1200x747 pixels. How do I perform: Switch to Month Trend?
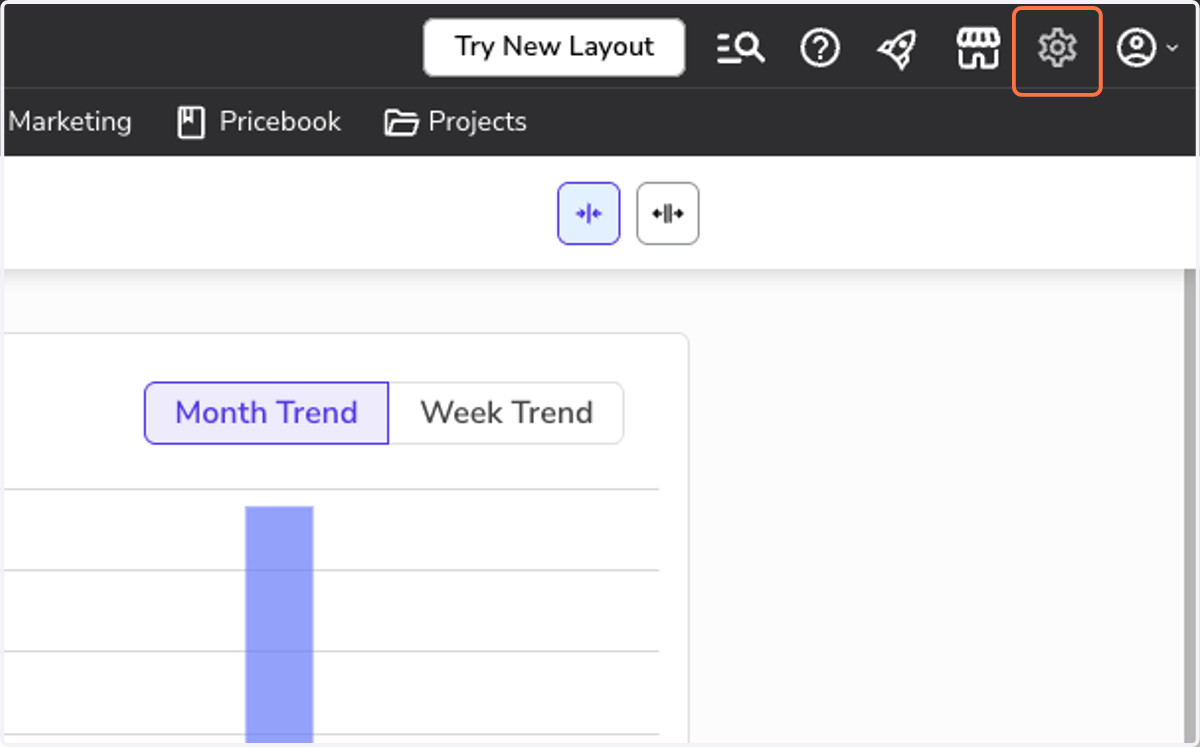pos(266,412)
